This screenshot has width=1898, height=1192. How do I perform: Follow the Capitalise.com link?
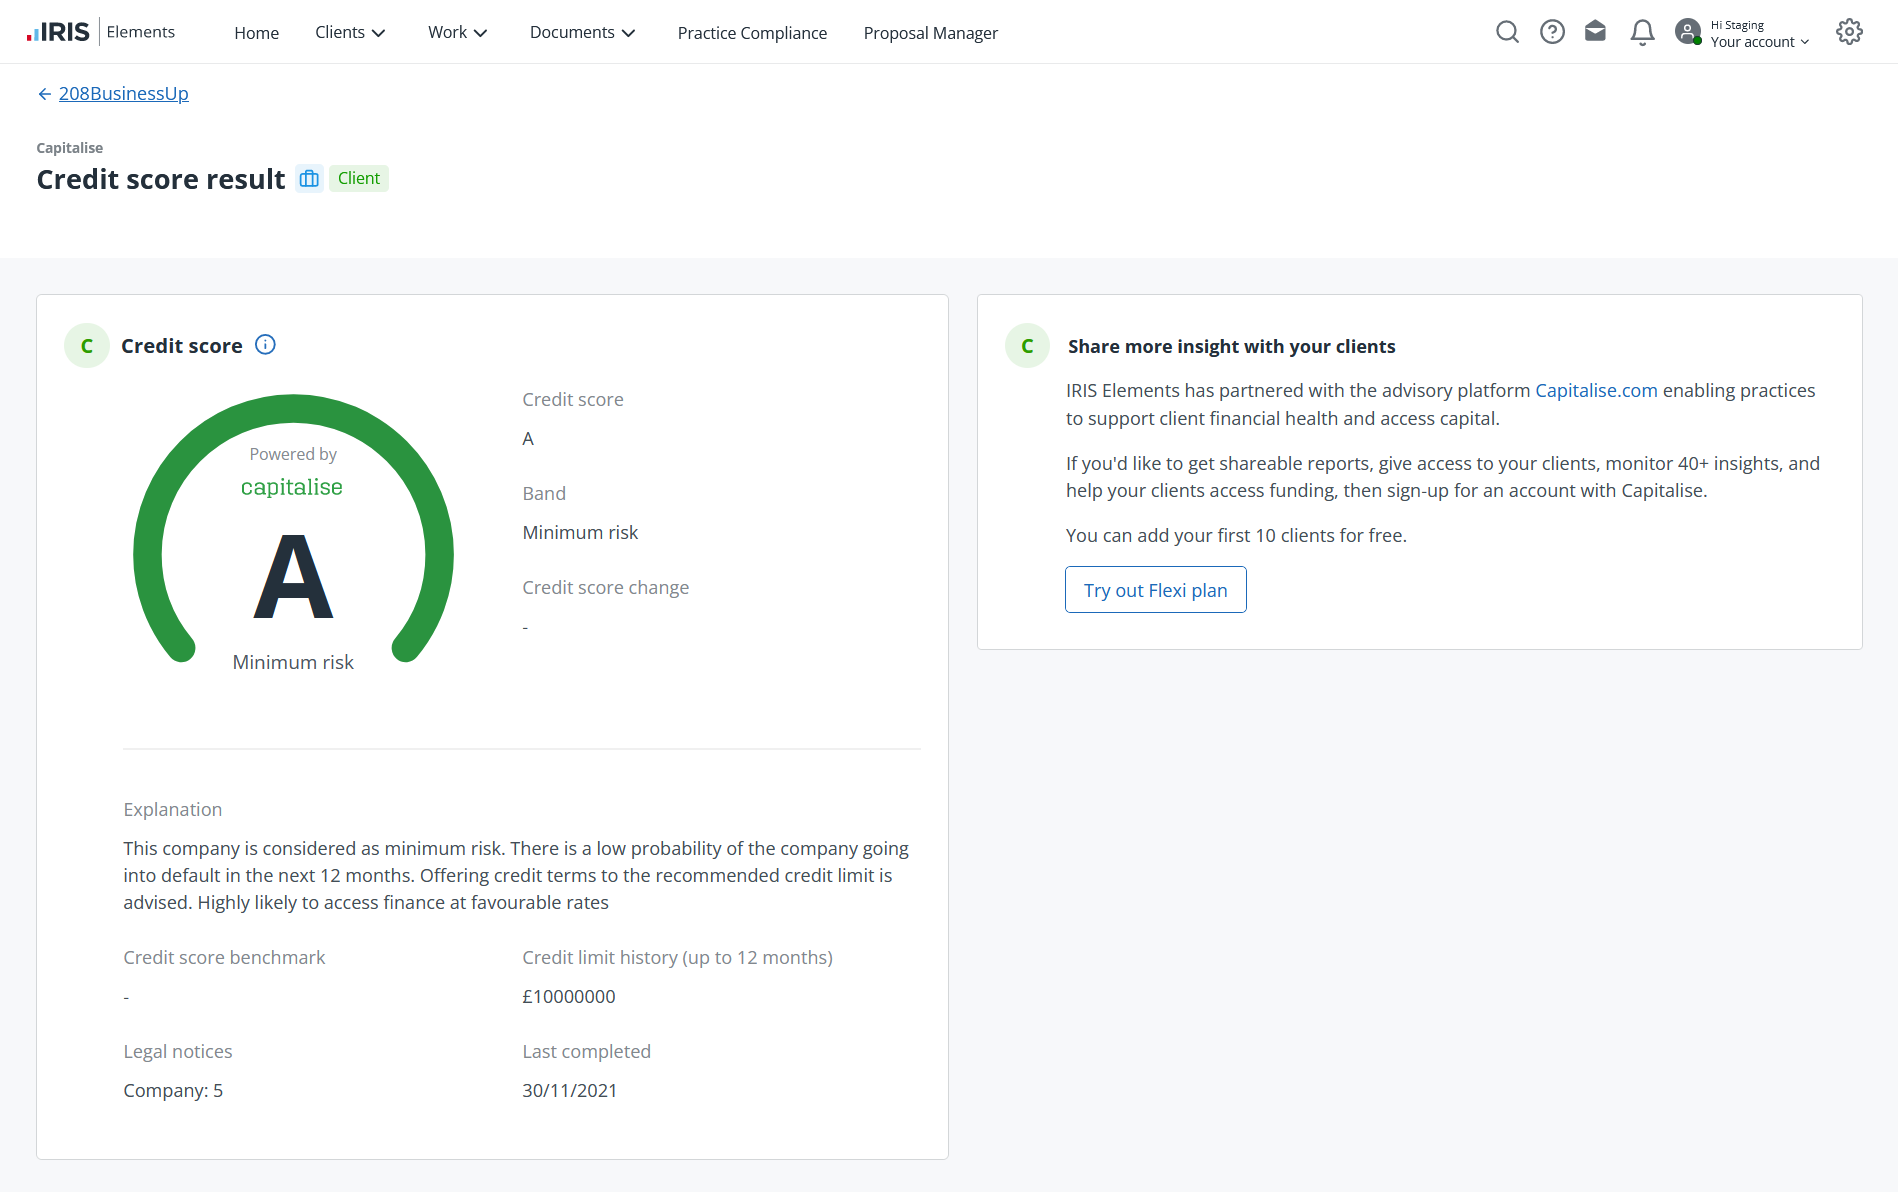coord(1596,391)
